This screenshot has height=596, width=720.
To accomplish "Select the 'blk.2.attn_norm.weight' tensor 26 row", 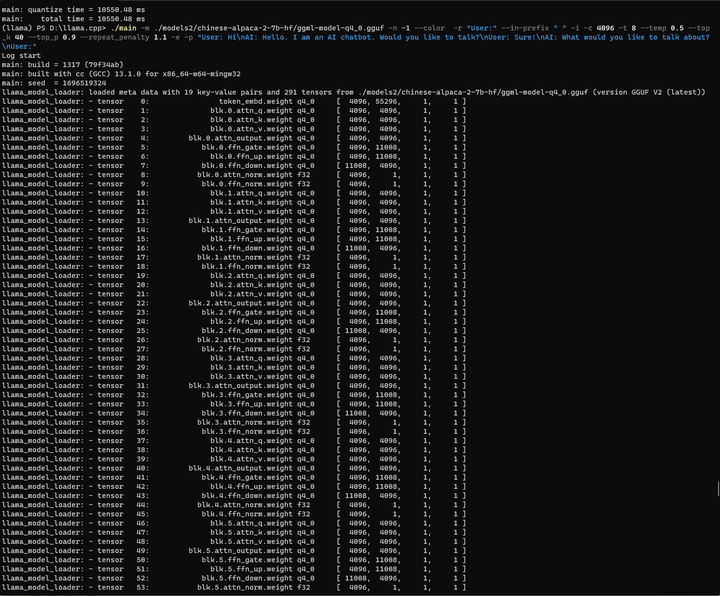I will tap(234, 340).
